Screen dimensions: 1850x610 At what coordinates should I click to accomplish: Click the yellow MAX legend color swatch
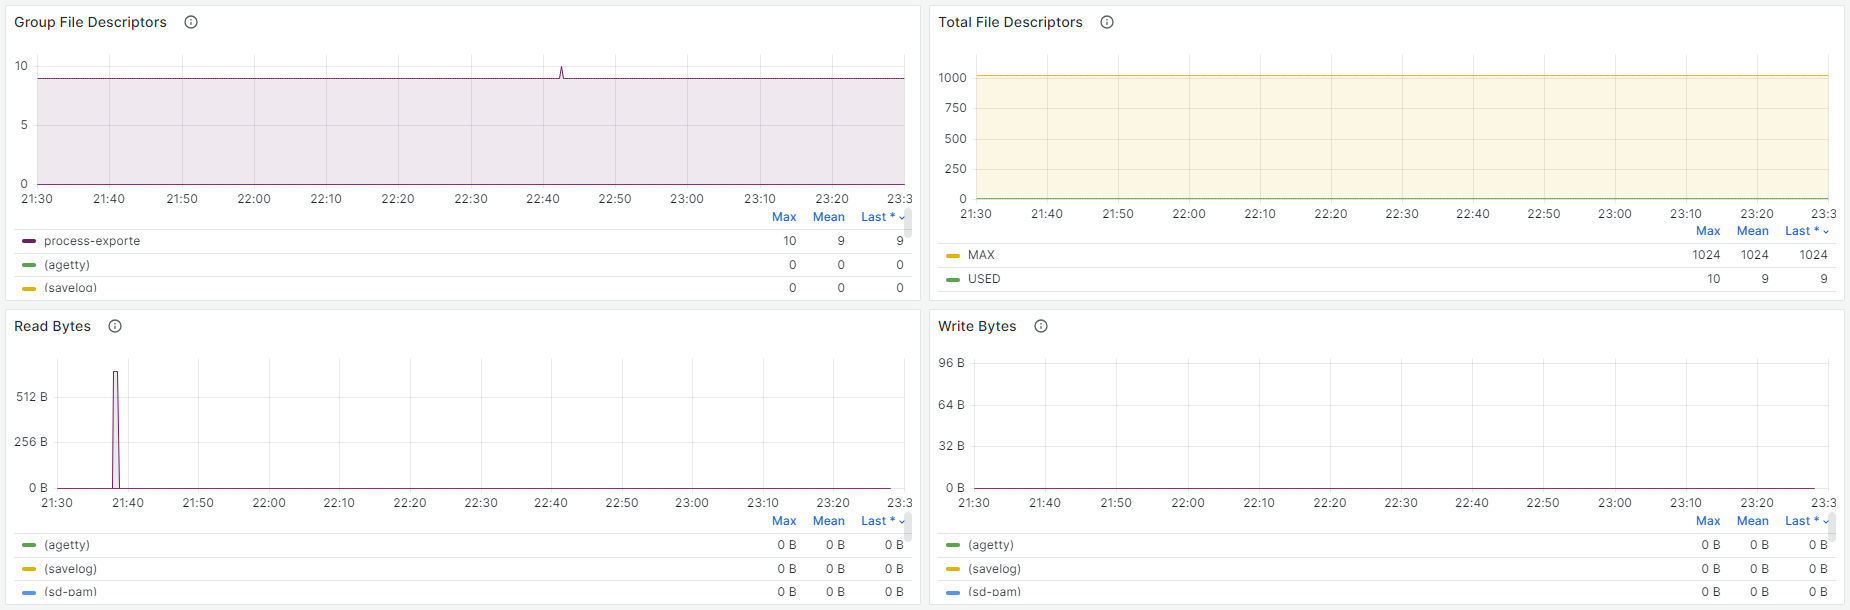coord(953,256)
